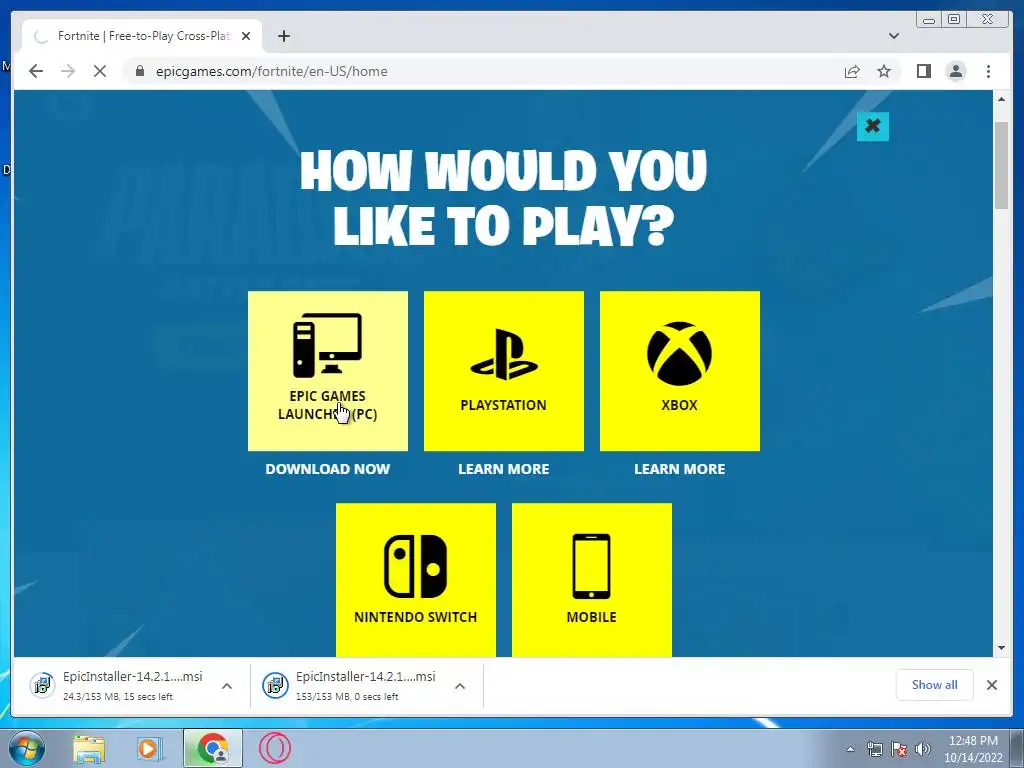Bookmark this page with the star
1024x768 pixels.
[884, 71]
